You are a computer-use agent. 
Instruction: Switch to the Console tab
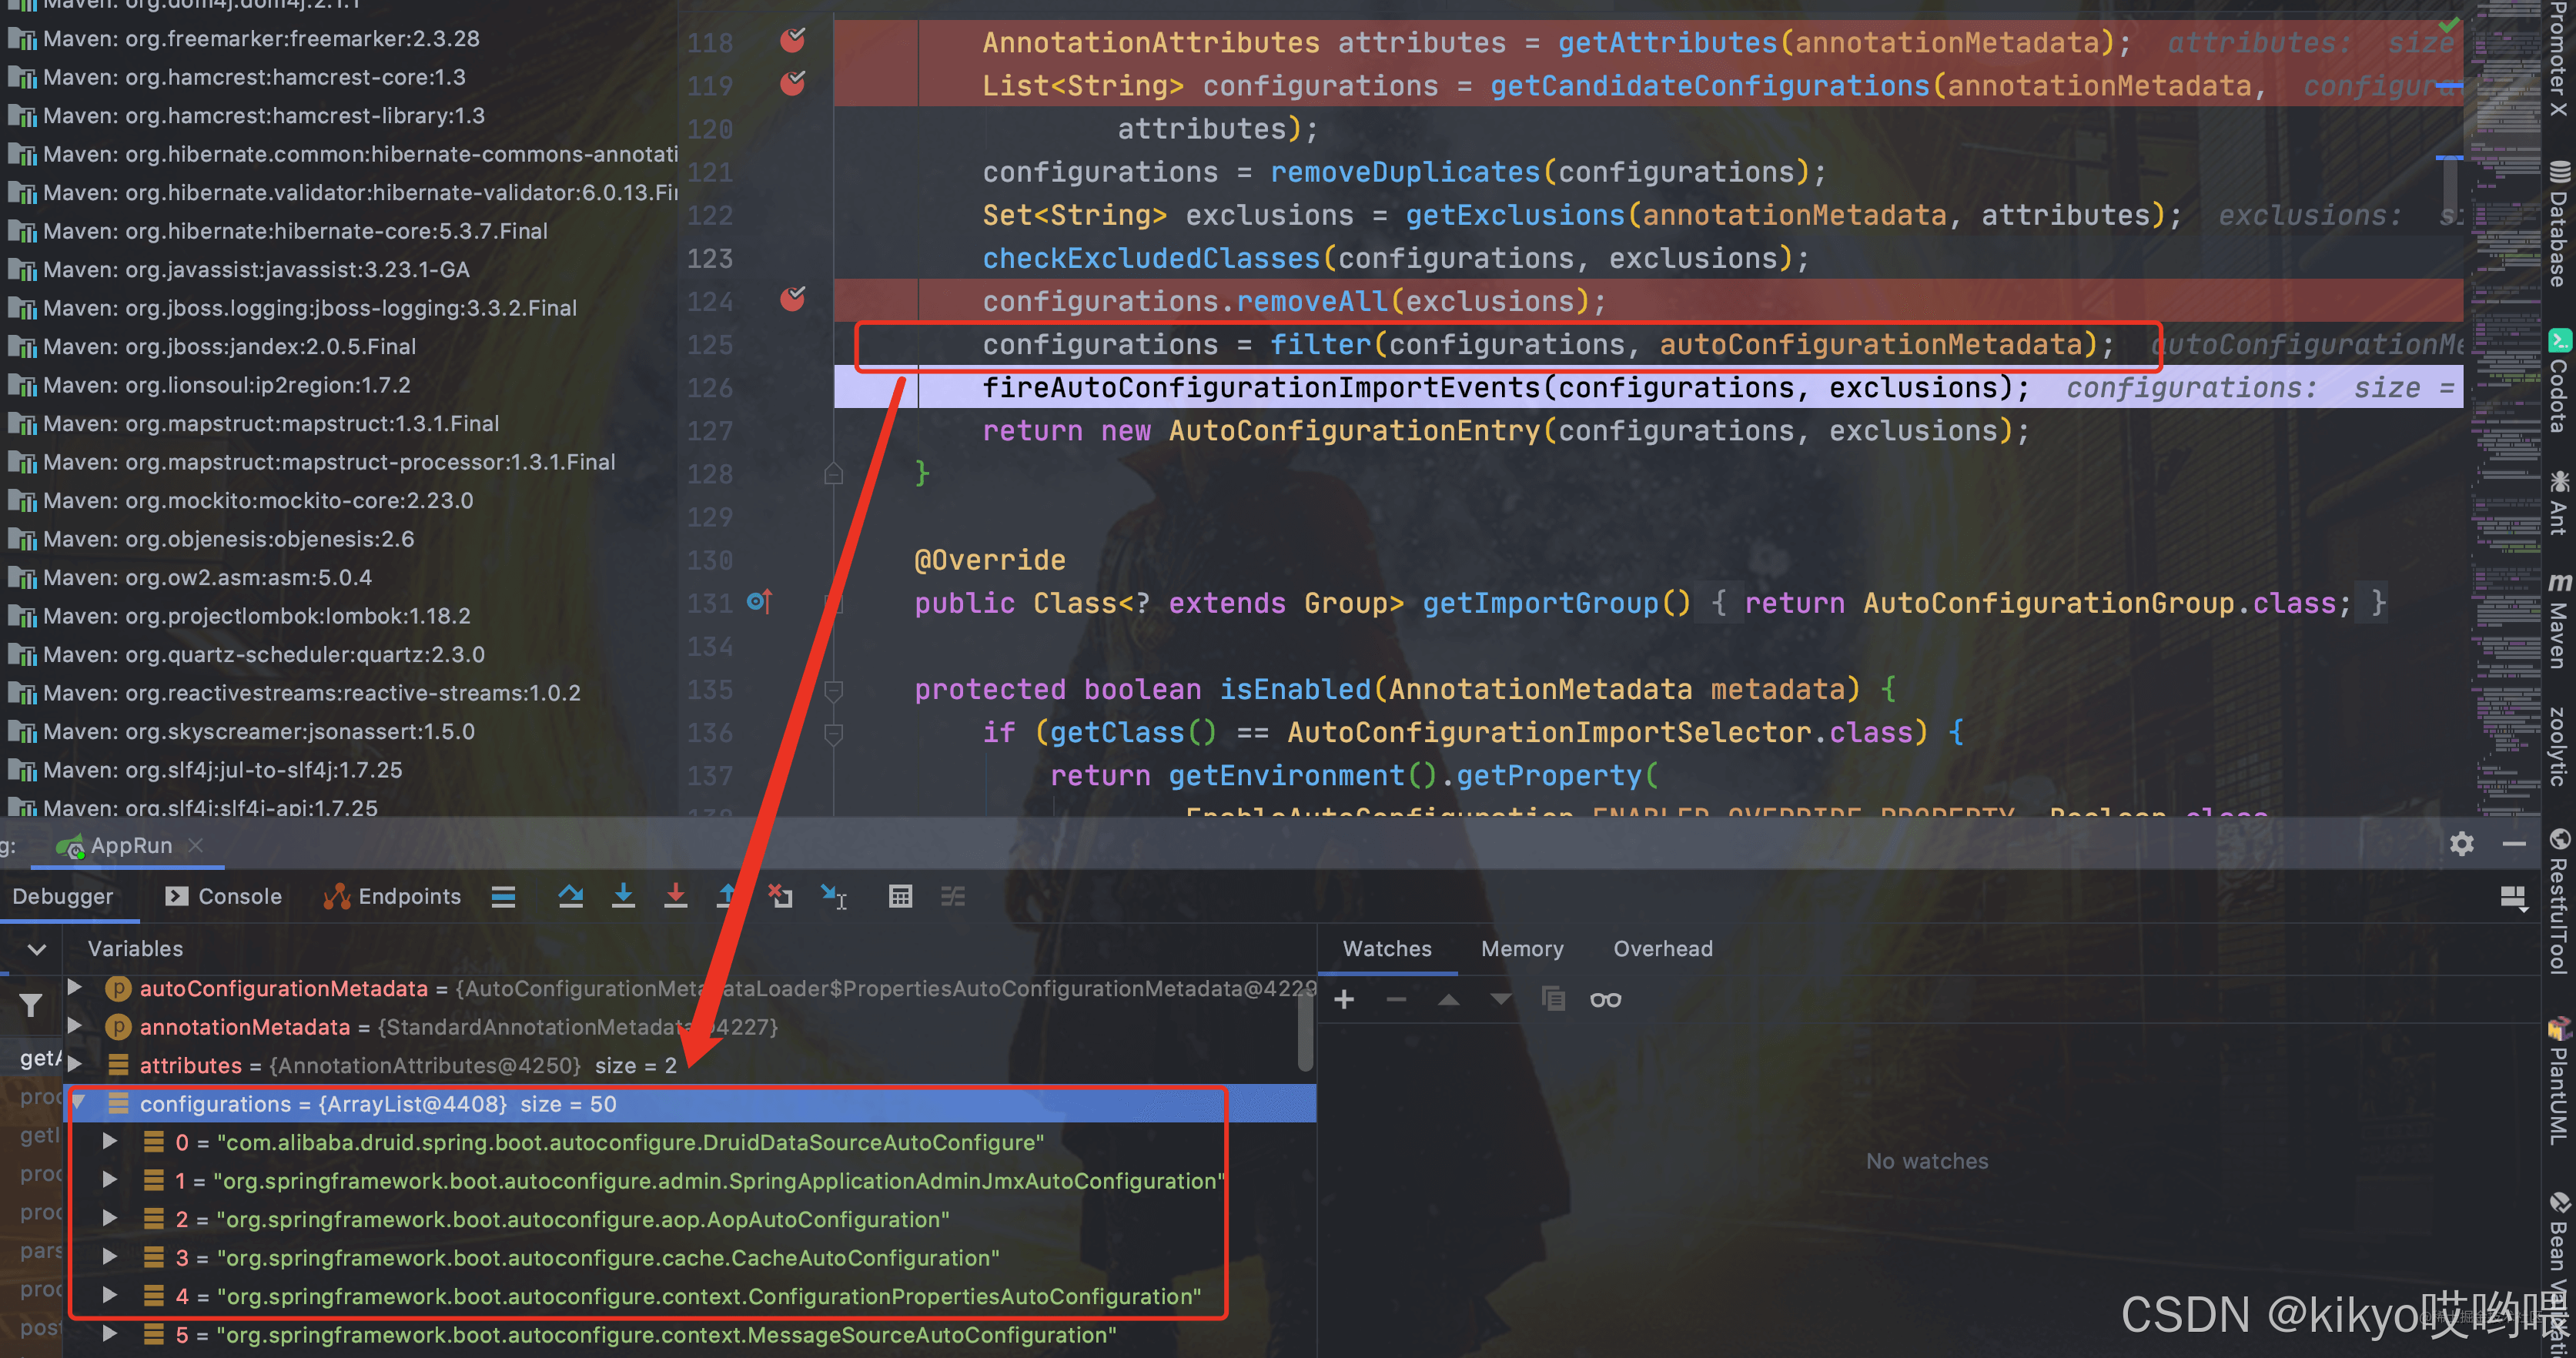(224, 897)
